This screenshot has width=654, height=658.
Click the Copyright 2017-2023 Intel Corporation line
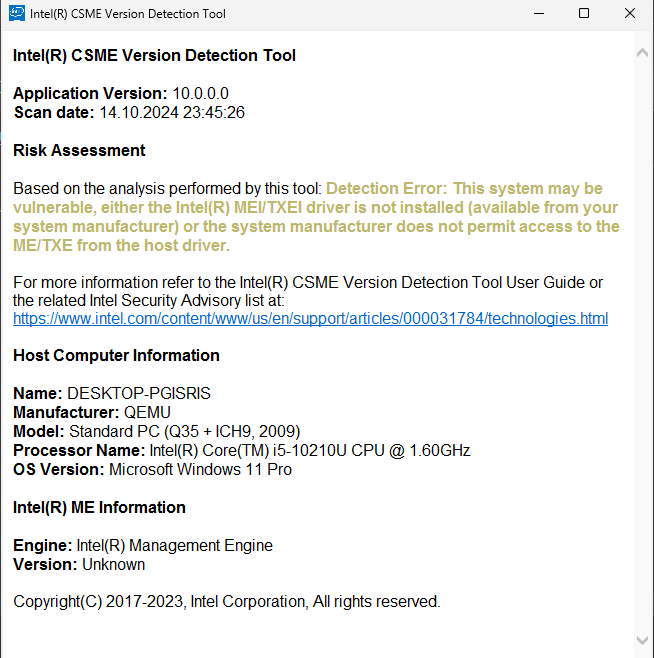tap(227, 601)
